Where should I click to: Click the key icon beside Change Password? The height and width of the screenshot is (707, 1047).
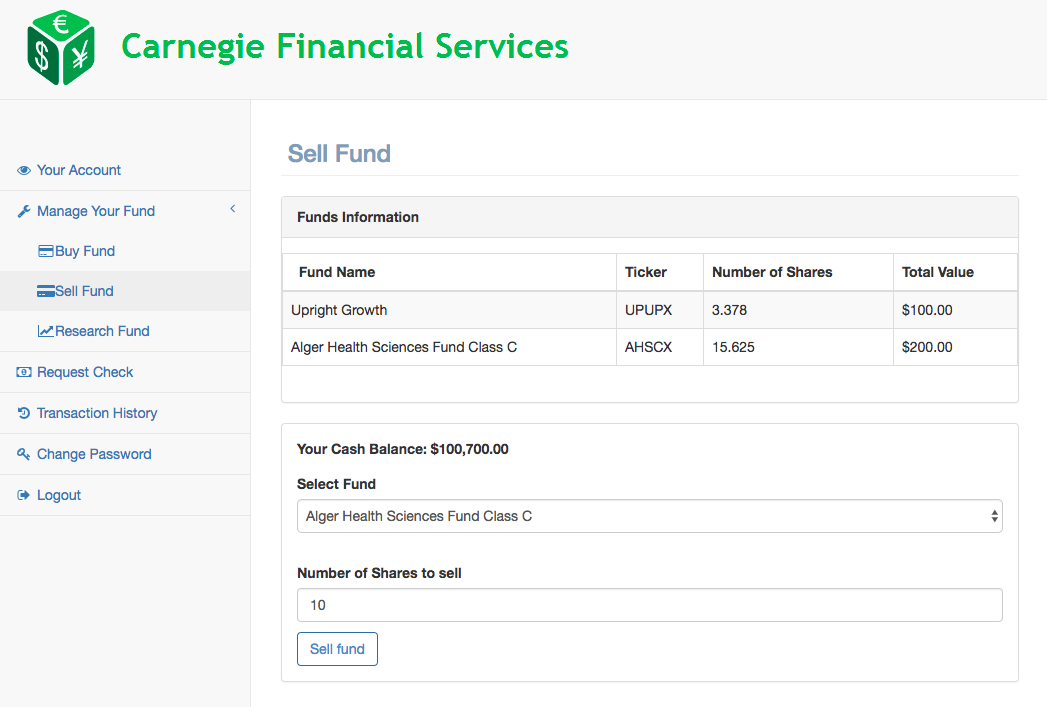point(24,454)
